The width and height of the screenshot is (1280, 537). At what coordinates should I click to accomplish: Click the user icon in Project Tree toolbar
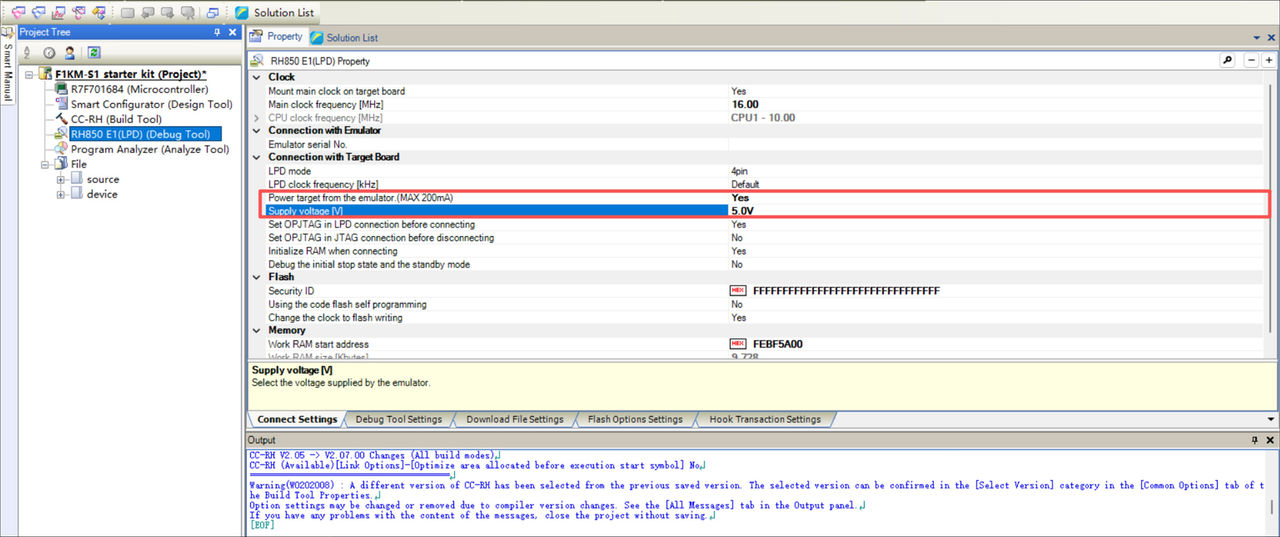[x=70, y=52]
